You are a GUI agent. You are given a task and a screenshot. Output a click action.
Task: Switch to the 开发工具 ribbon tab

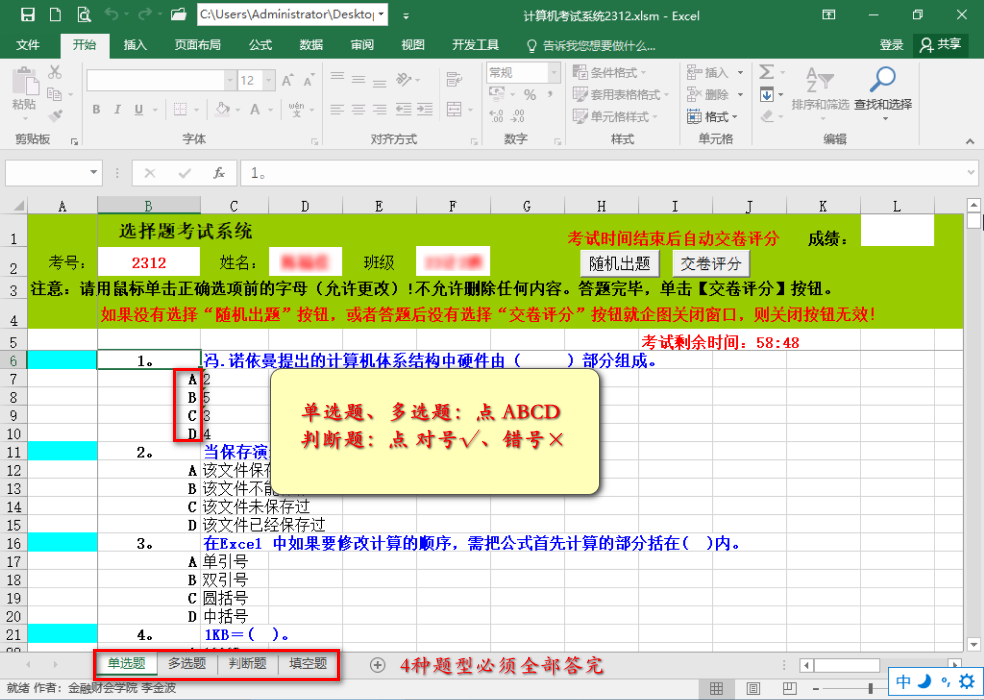[x=476, y=45]
